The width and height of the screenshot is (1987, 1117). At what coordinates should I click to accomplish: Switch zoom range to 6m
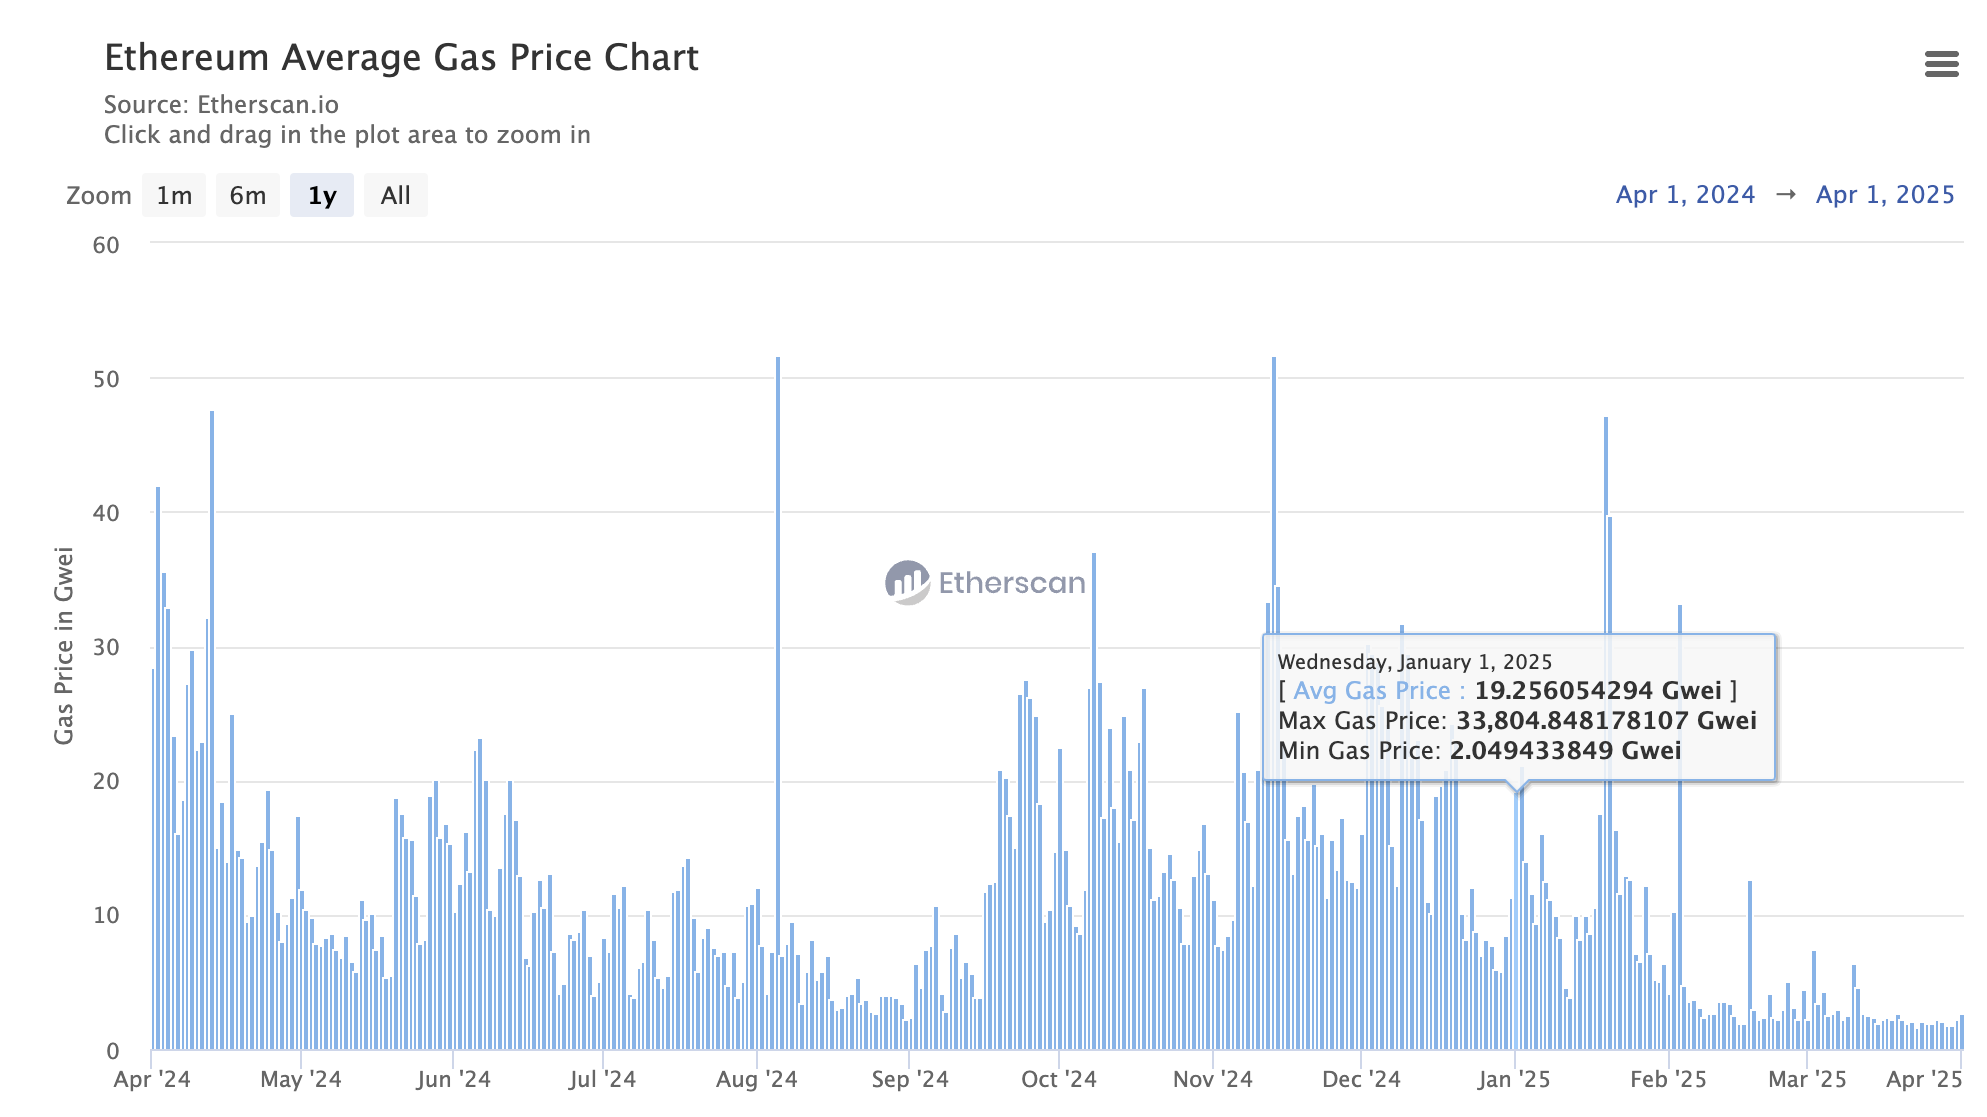point(248,195)
